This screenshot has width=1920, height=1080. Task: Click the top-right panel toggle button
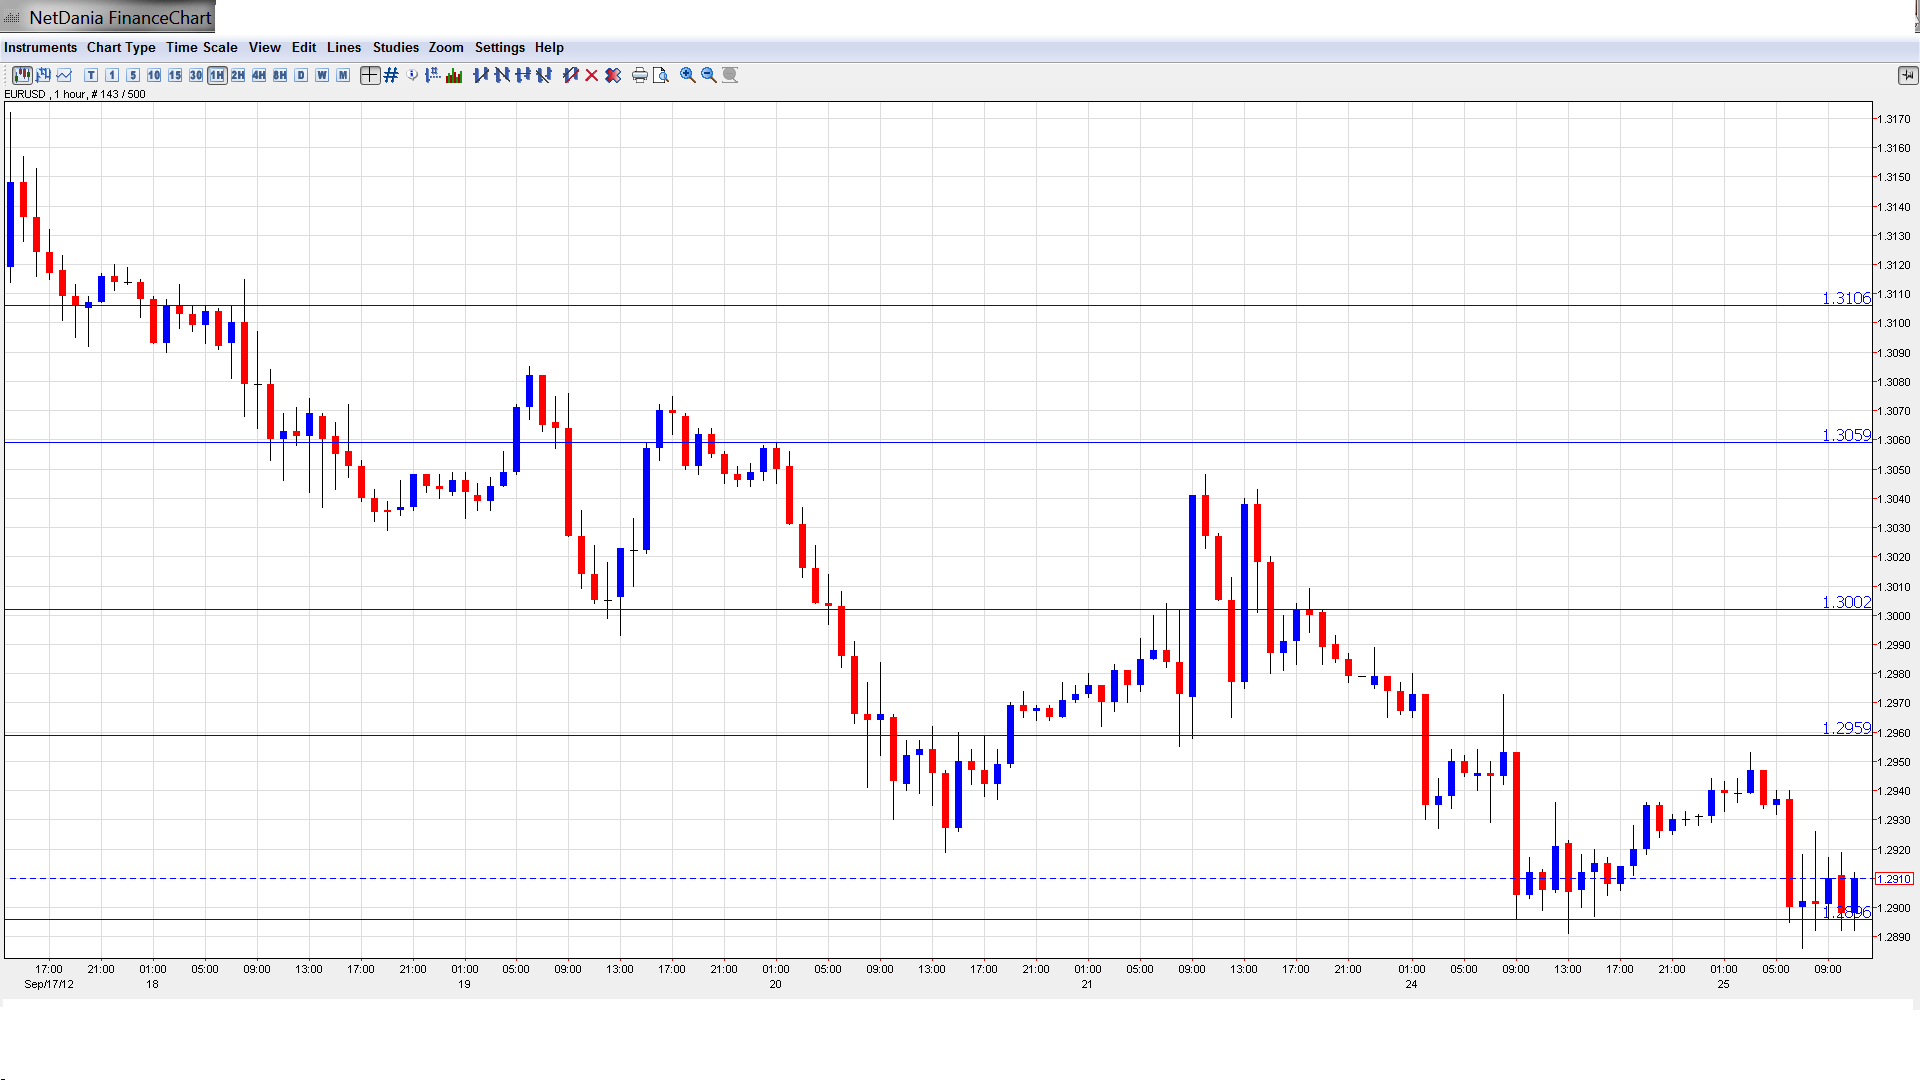pyautogui.click(x=1907, y=75)
